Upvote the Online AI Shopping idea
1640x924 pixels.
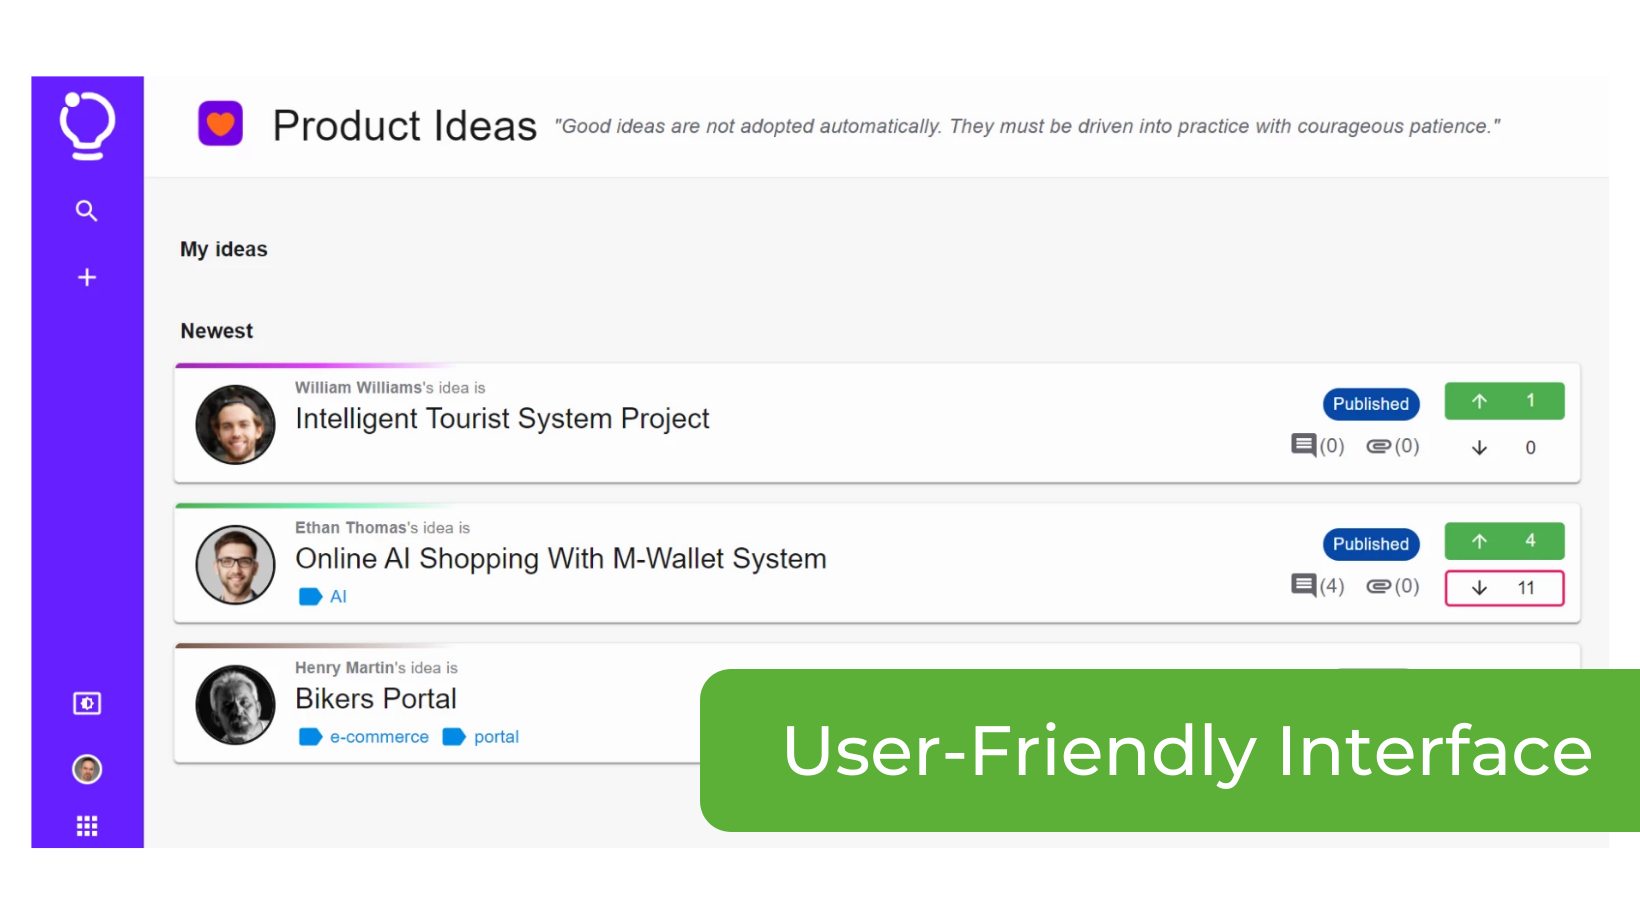pyautogui.click(x=1503, y=541)
